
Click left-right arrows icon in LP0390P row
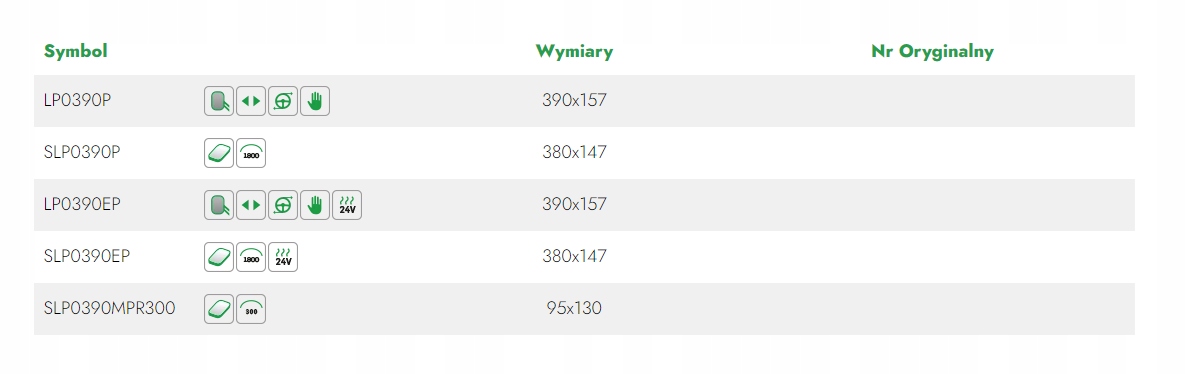pos(251,101)
